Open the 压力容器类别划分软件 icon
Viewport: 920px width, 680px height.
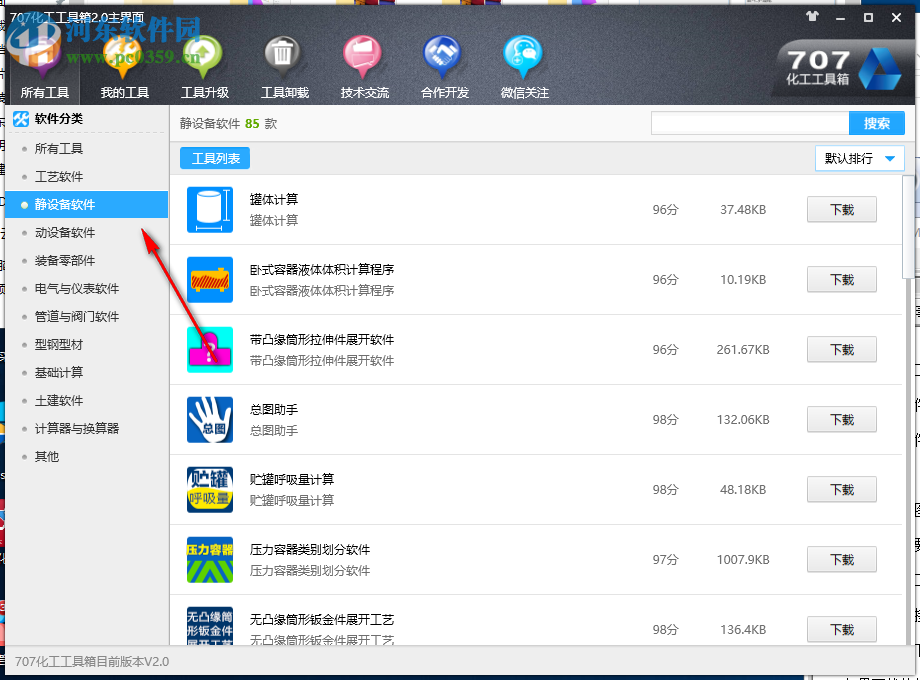coord(209,559)
